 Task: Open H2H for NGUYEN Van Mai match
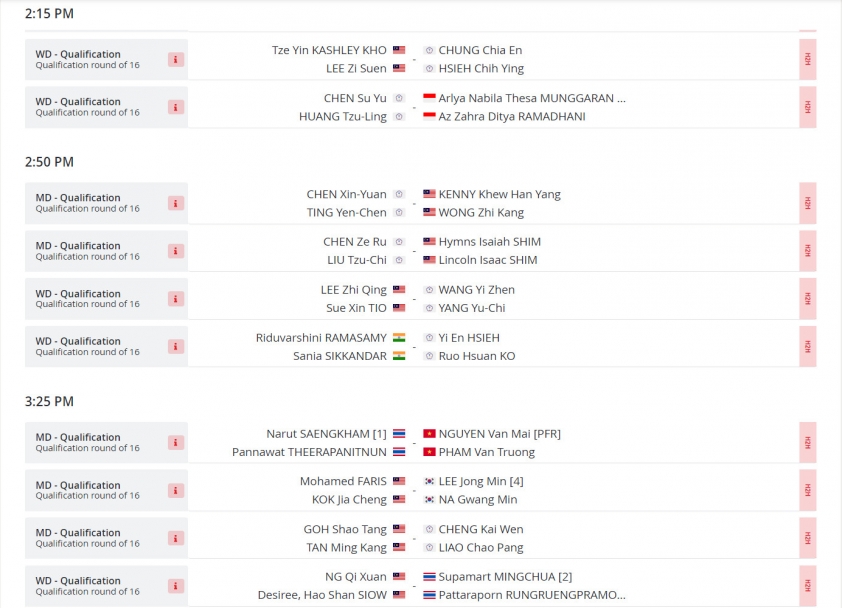pyautogui.click(x=808, y=443)
